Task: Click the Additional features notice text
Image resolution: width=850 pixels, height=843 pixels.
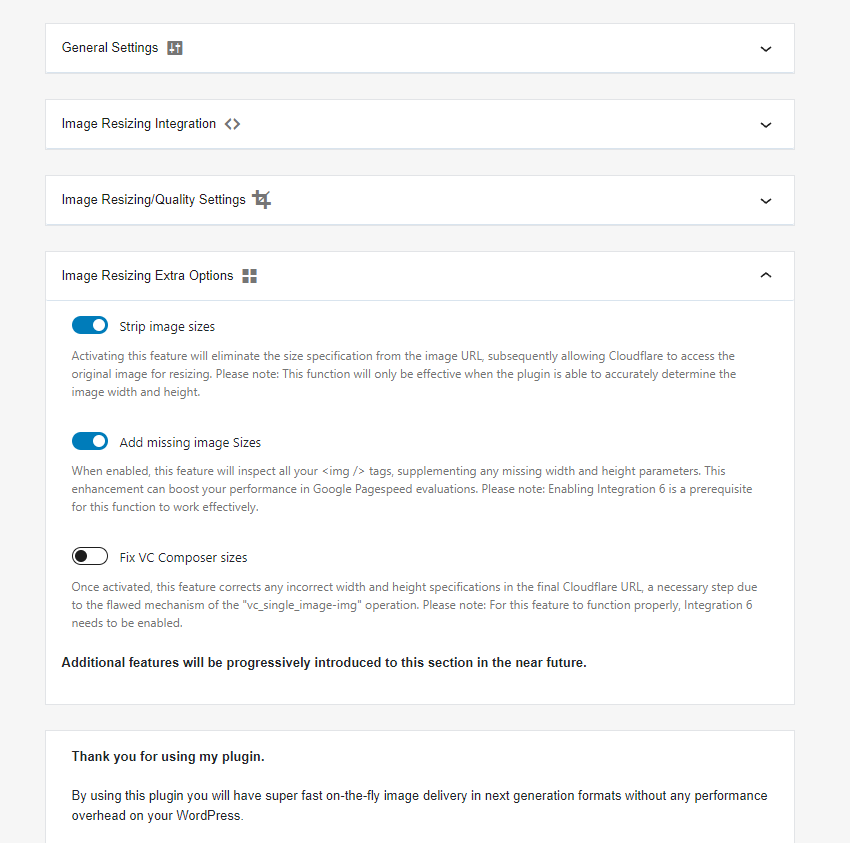Action: click(324, 662)
